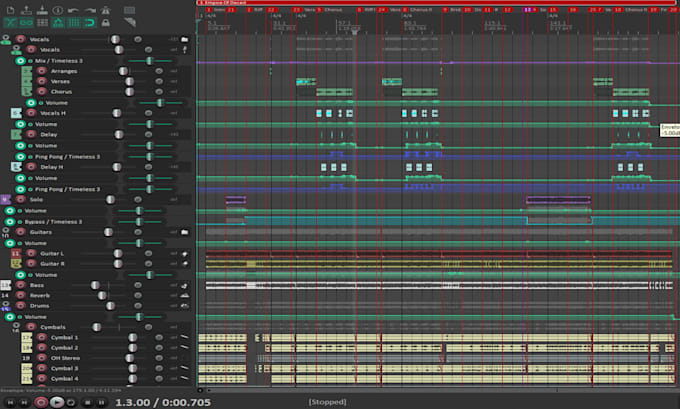Arm the Oll Stereo track for recording
Viewport: 680px width, 409px height.
pos(42,358)
